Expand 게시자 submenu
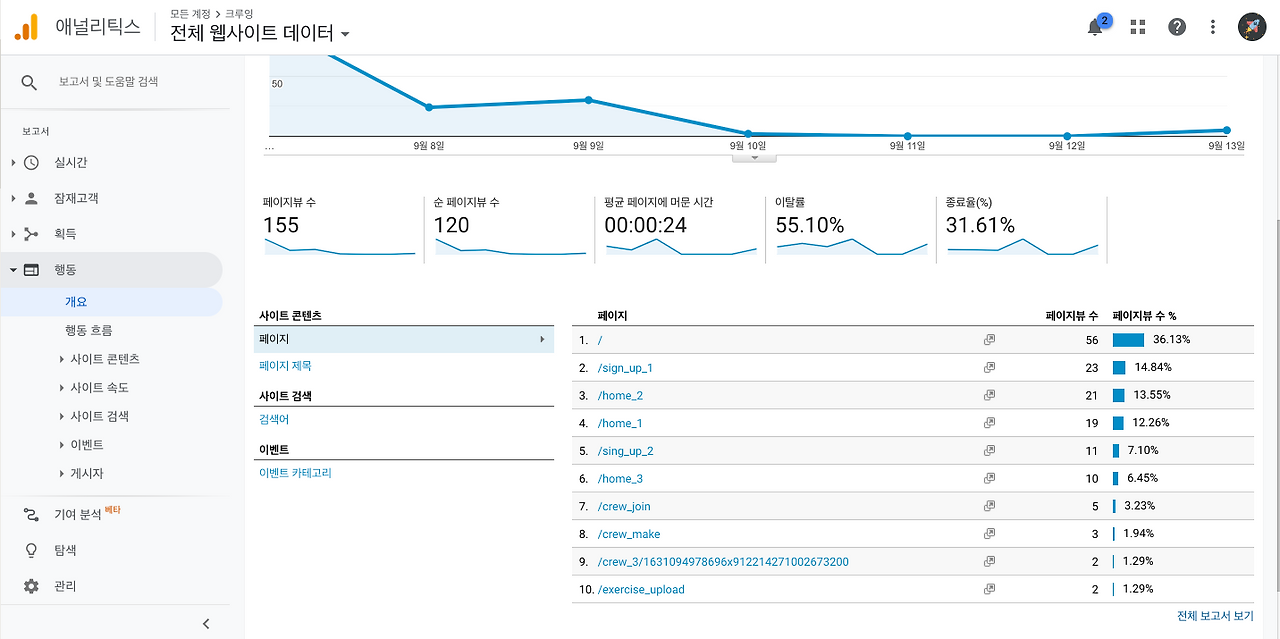1280x639 pixels. point(62,473)
